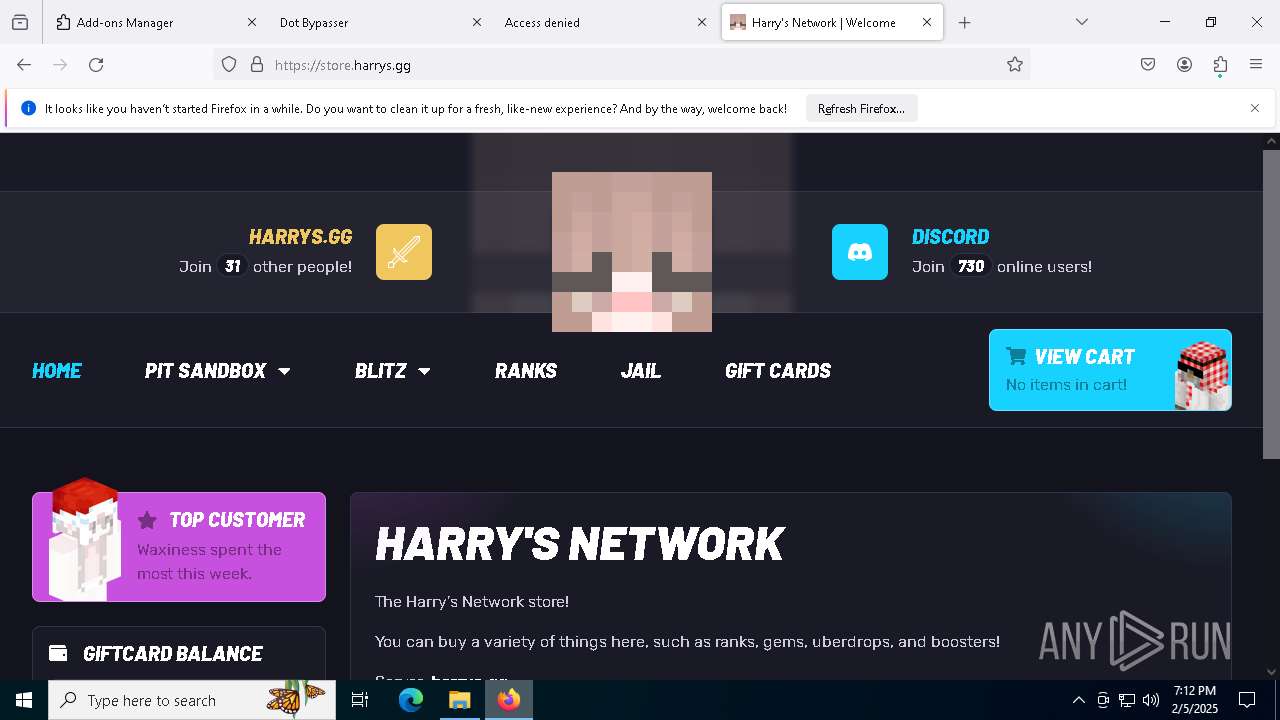The height and width of the screenshot is (720, 1280).
Task: Close the Add-ons Manager tab
Action: pyautogui.click(x=252, y=22)
